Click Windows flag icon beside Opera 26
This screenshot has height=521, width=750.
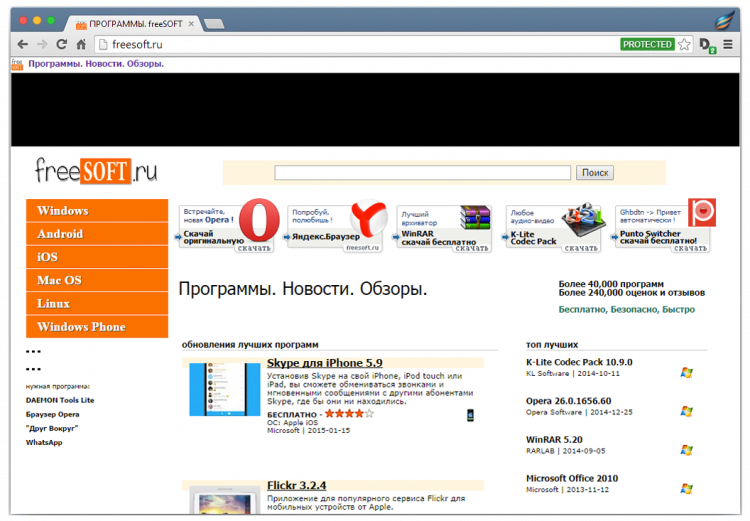click(686, 411)
